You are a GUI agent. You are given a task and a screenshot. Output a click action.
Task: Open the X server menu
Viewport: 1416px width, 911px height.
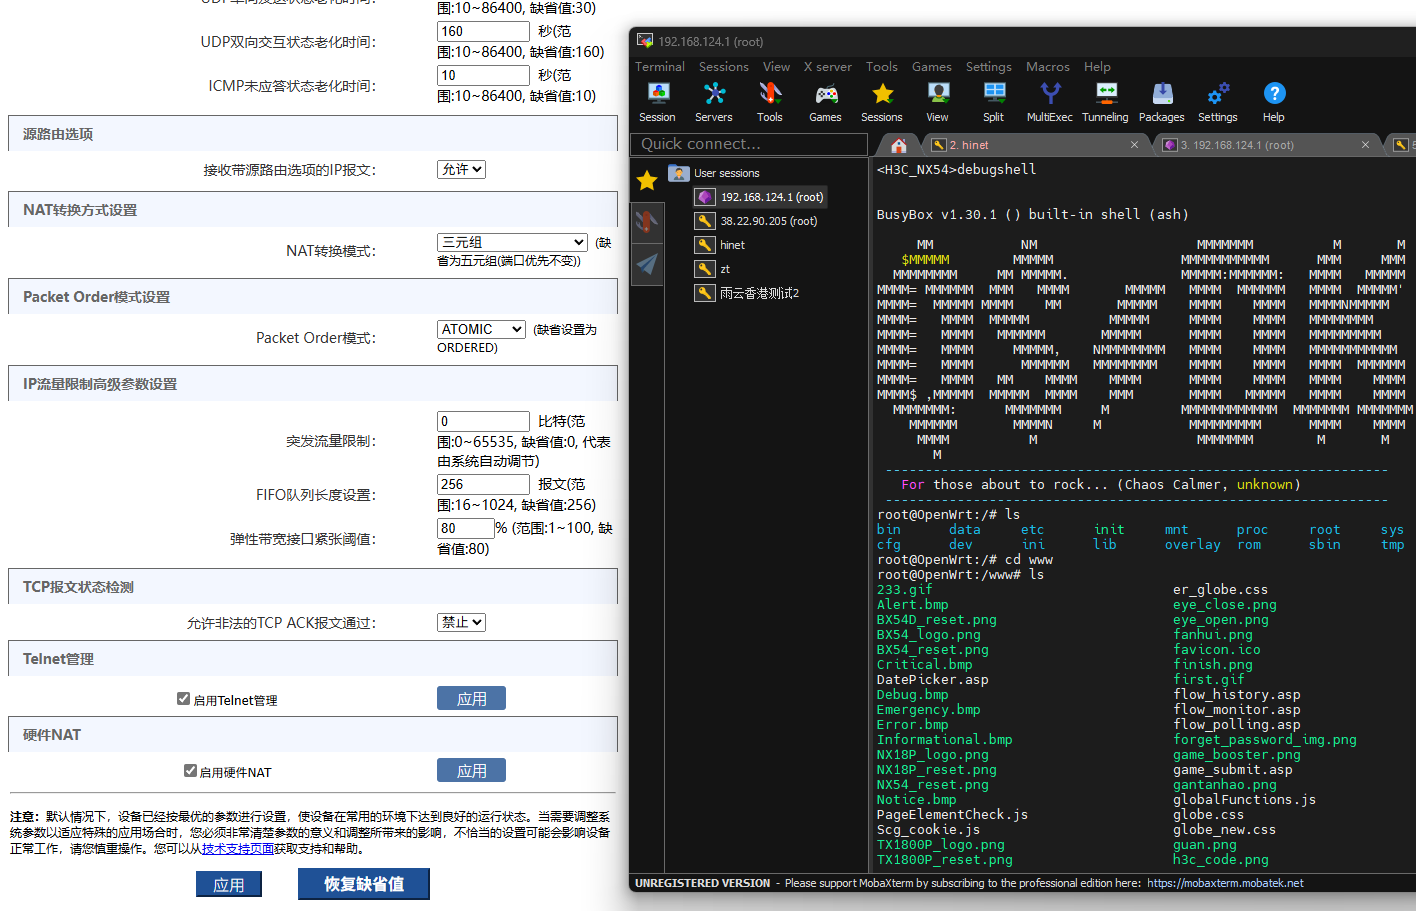828,67
